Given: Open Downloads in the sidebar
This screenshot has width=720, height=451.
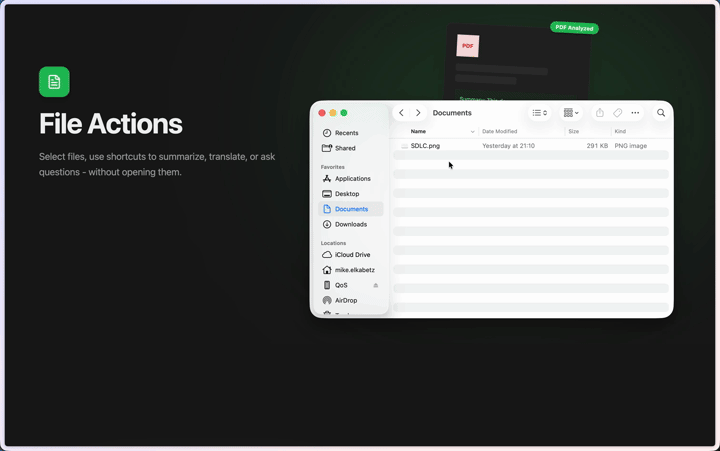Looking at the screenshot, I should pos(351,224).
